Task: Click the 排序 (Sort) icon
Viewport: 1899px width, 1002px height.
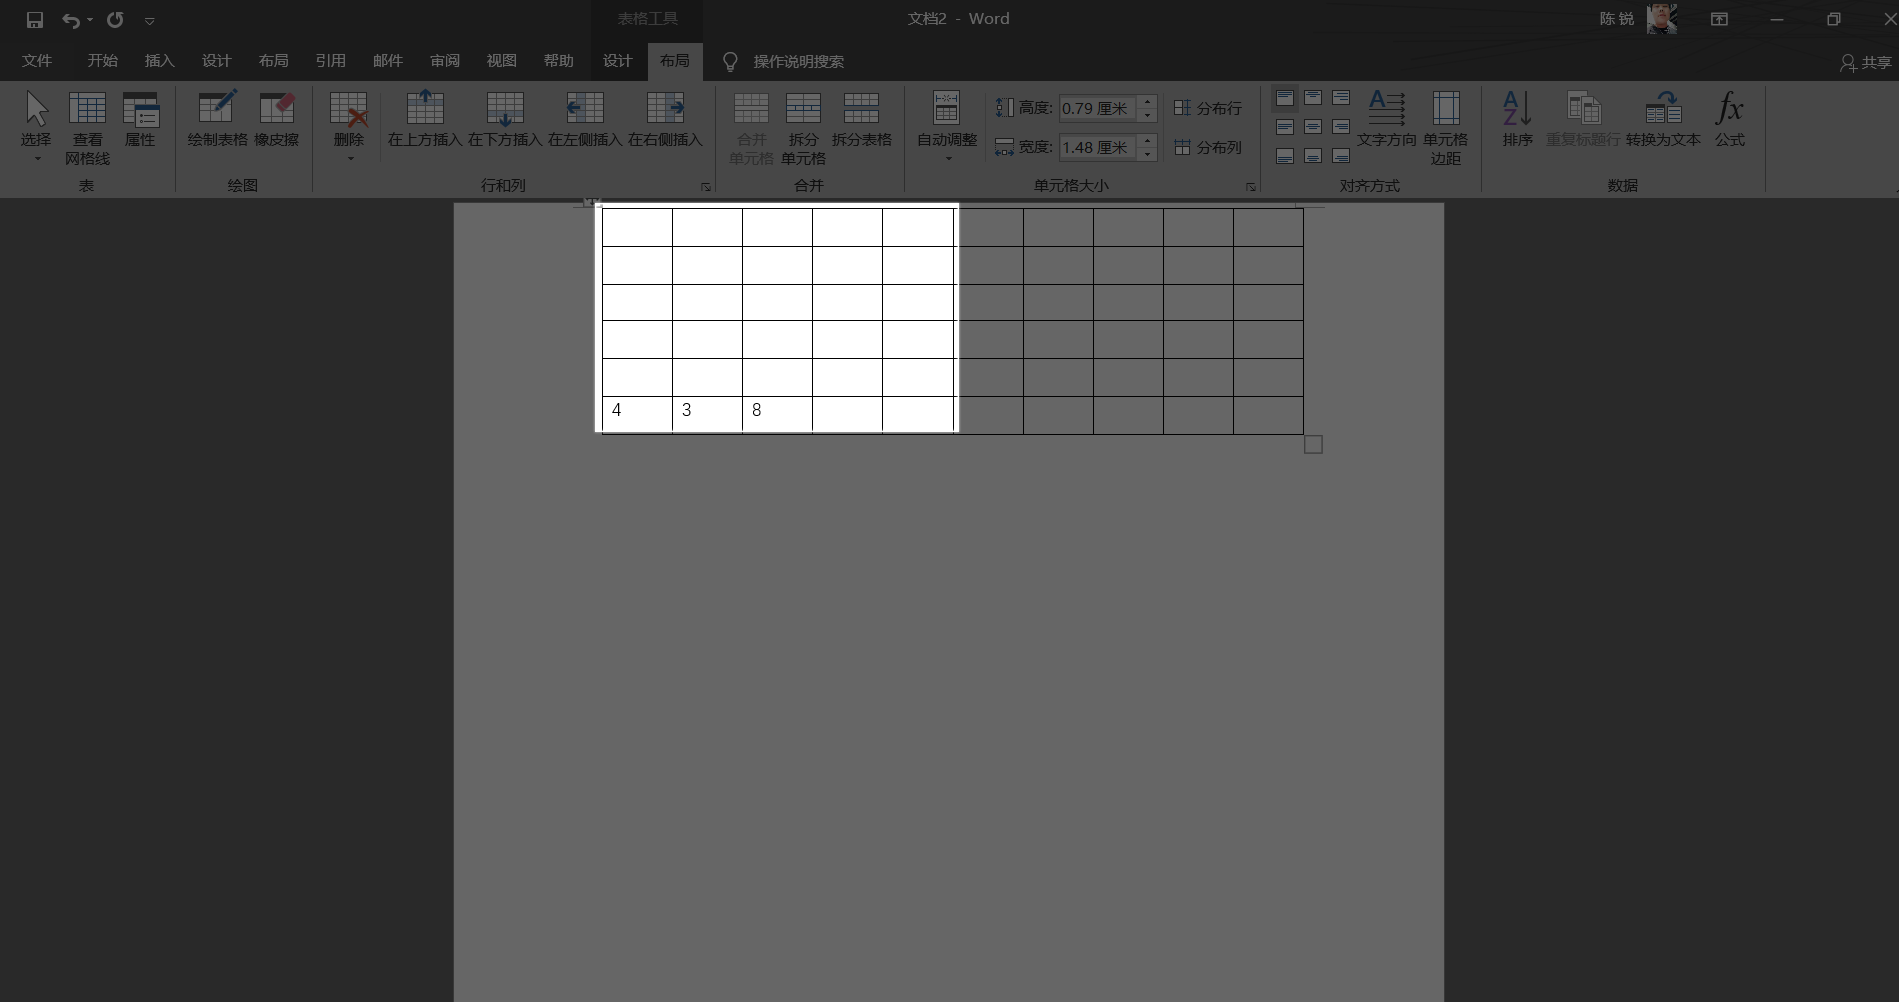Action: (x=1517, y=120)
